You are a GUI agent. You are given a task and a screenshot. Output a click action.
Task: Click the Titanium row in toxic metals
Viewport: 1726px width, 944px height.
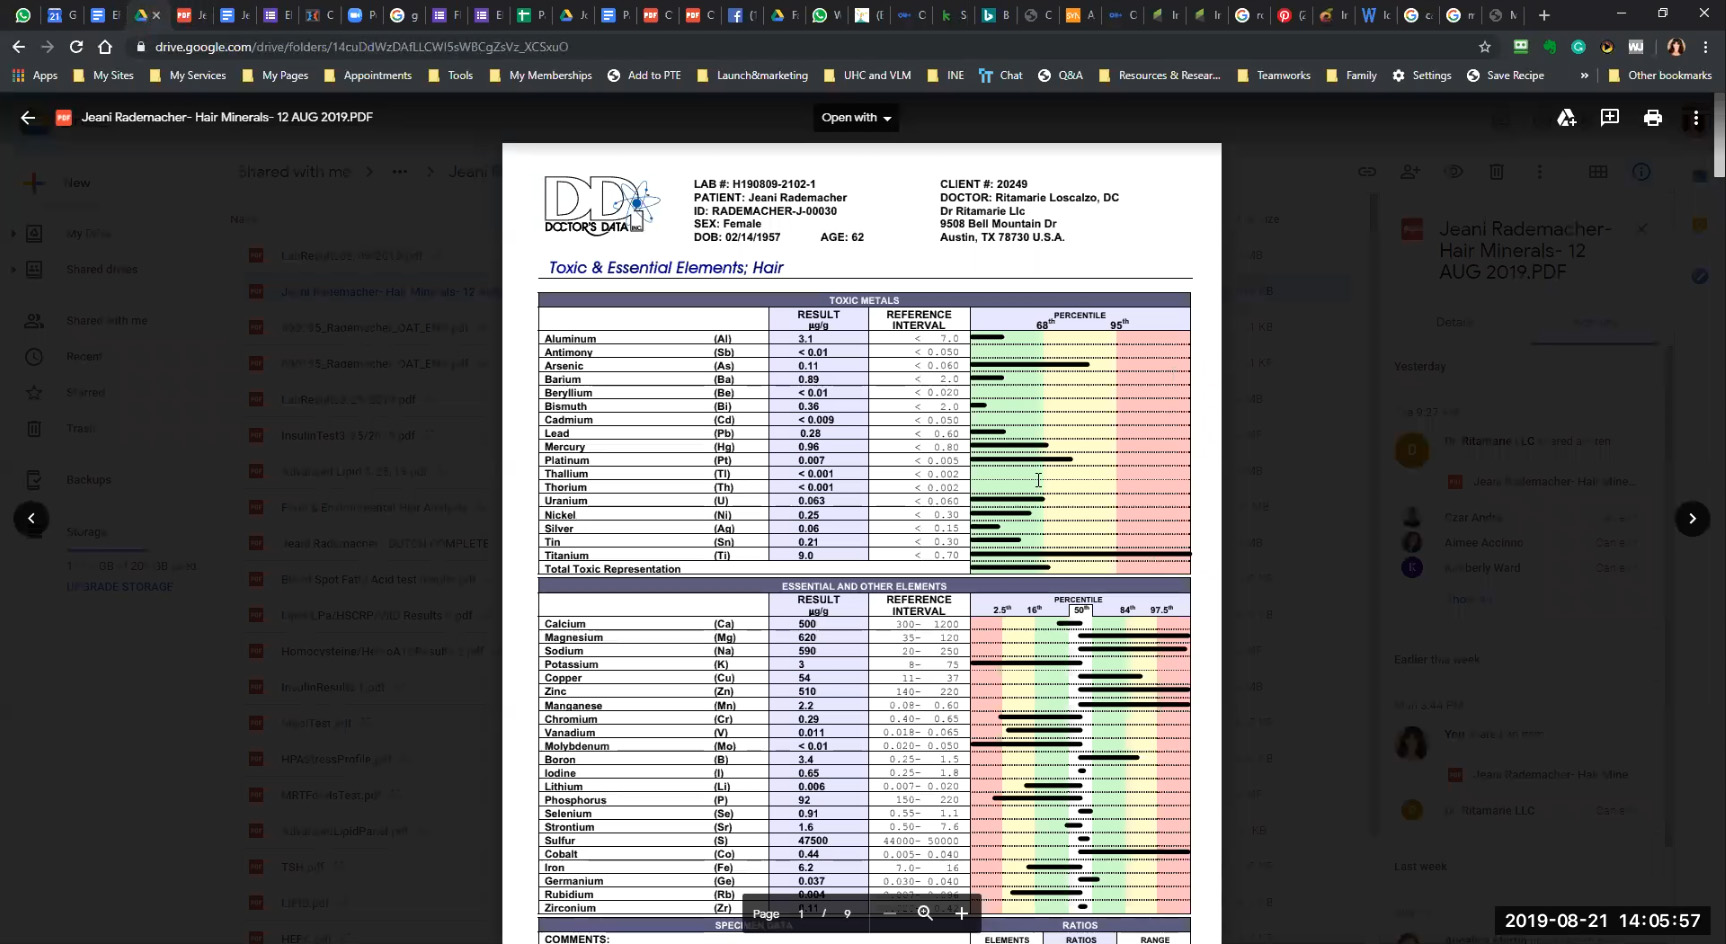(x=864, y=555)
